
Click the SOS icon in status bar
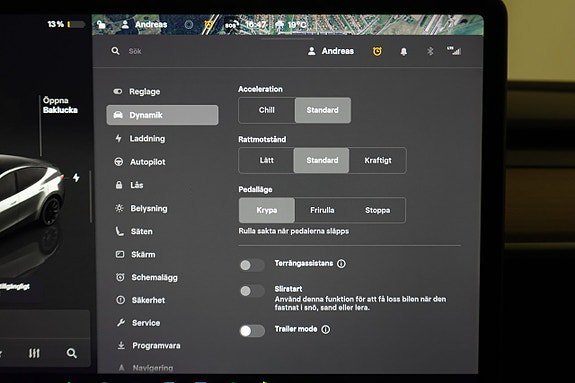pyautogui.click(x=231, y=25)
